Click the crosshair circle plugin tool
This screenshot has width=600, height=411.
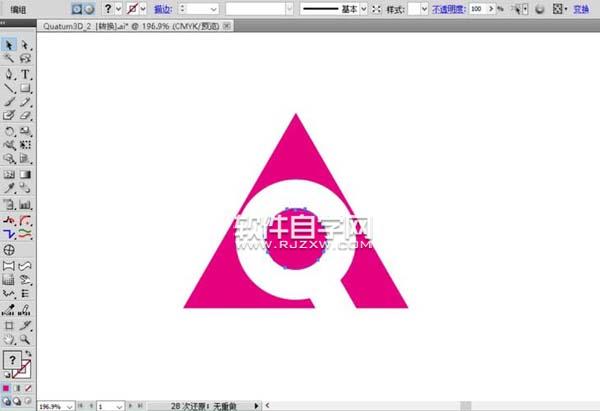coord(9,250)
